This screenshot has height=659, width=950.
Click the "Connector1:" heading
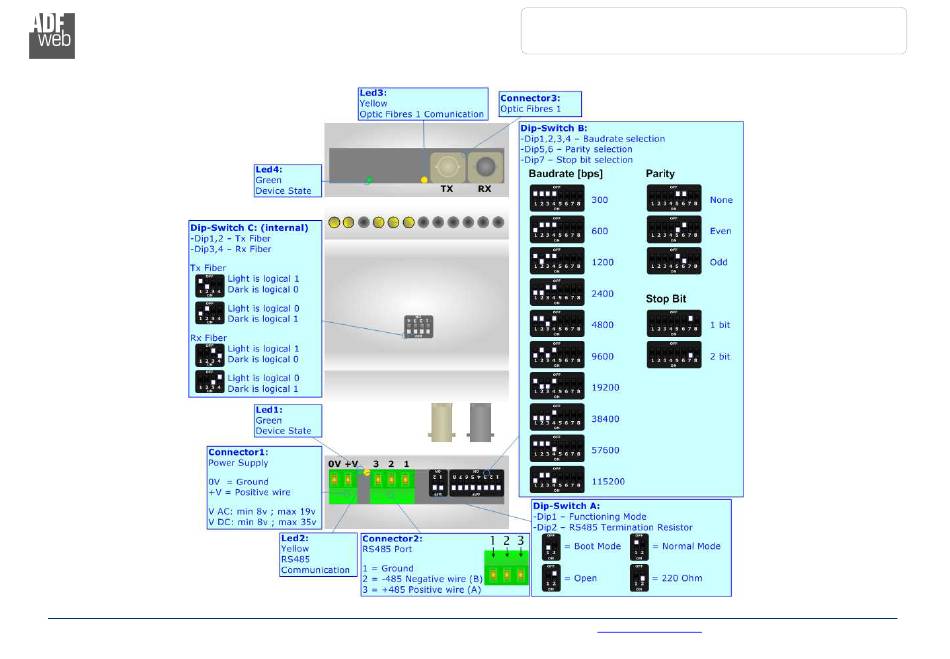pyautogui.click(x=238, y=452)
